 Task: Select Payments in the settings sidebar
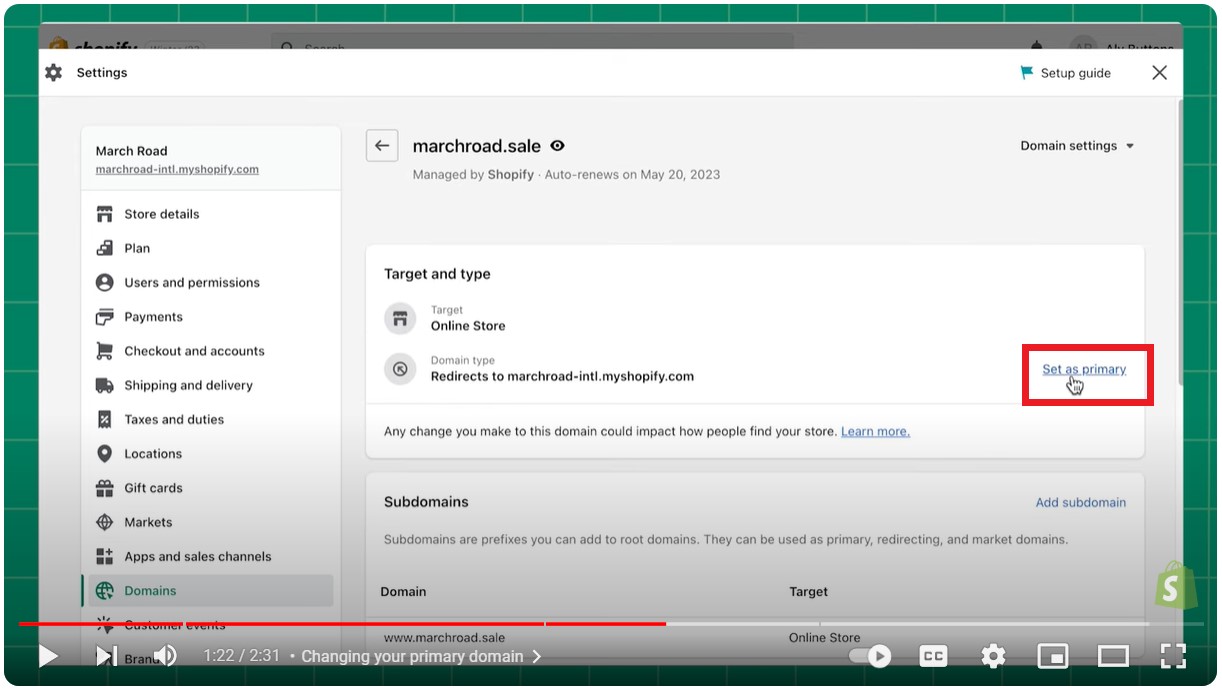click(153, 317)
